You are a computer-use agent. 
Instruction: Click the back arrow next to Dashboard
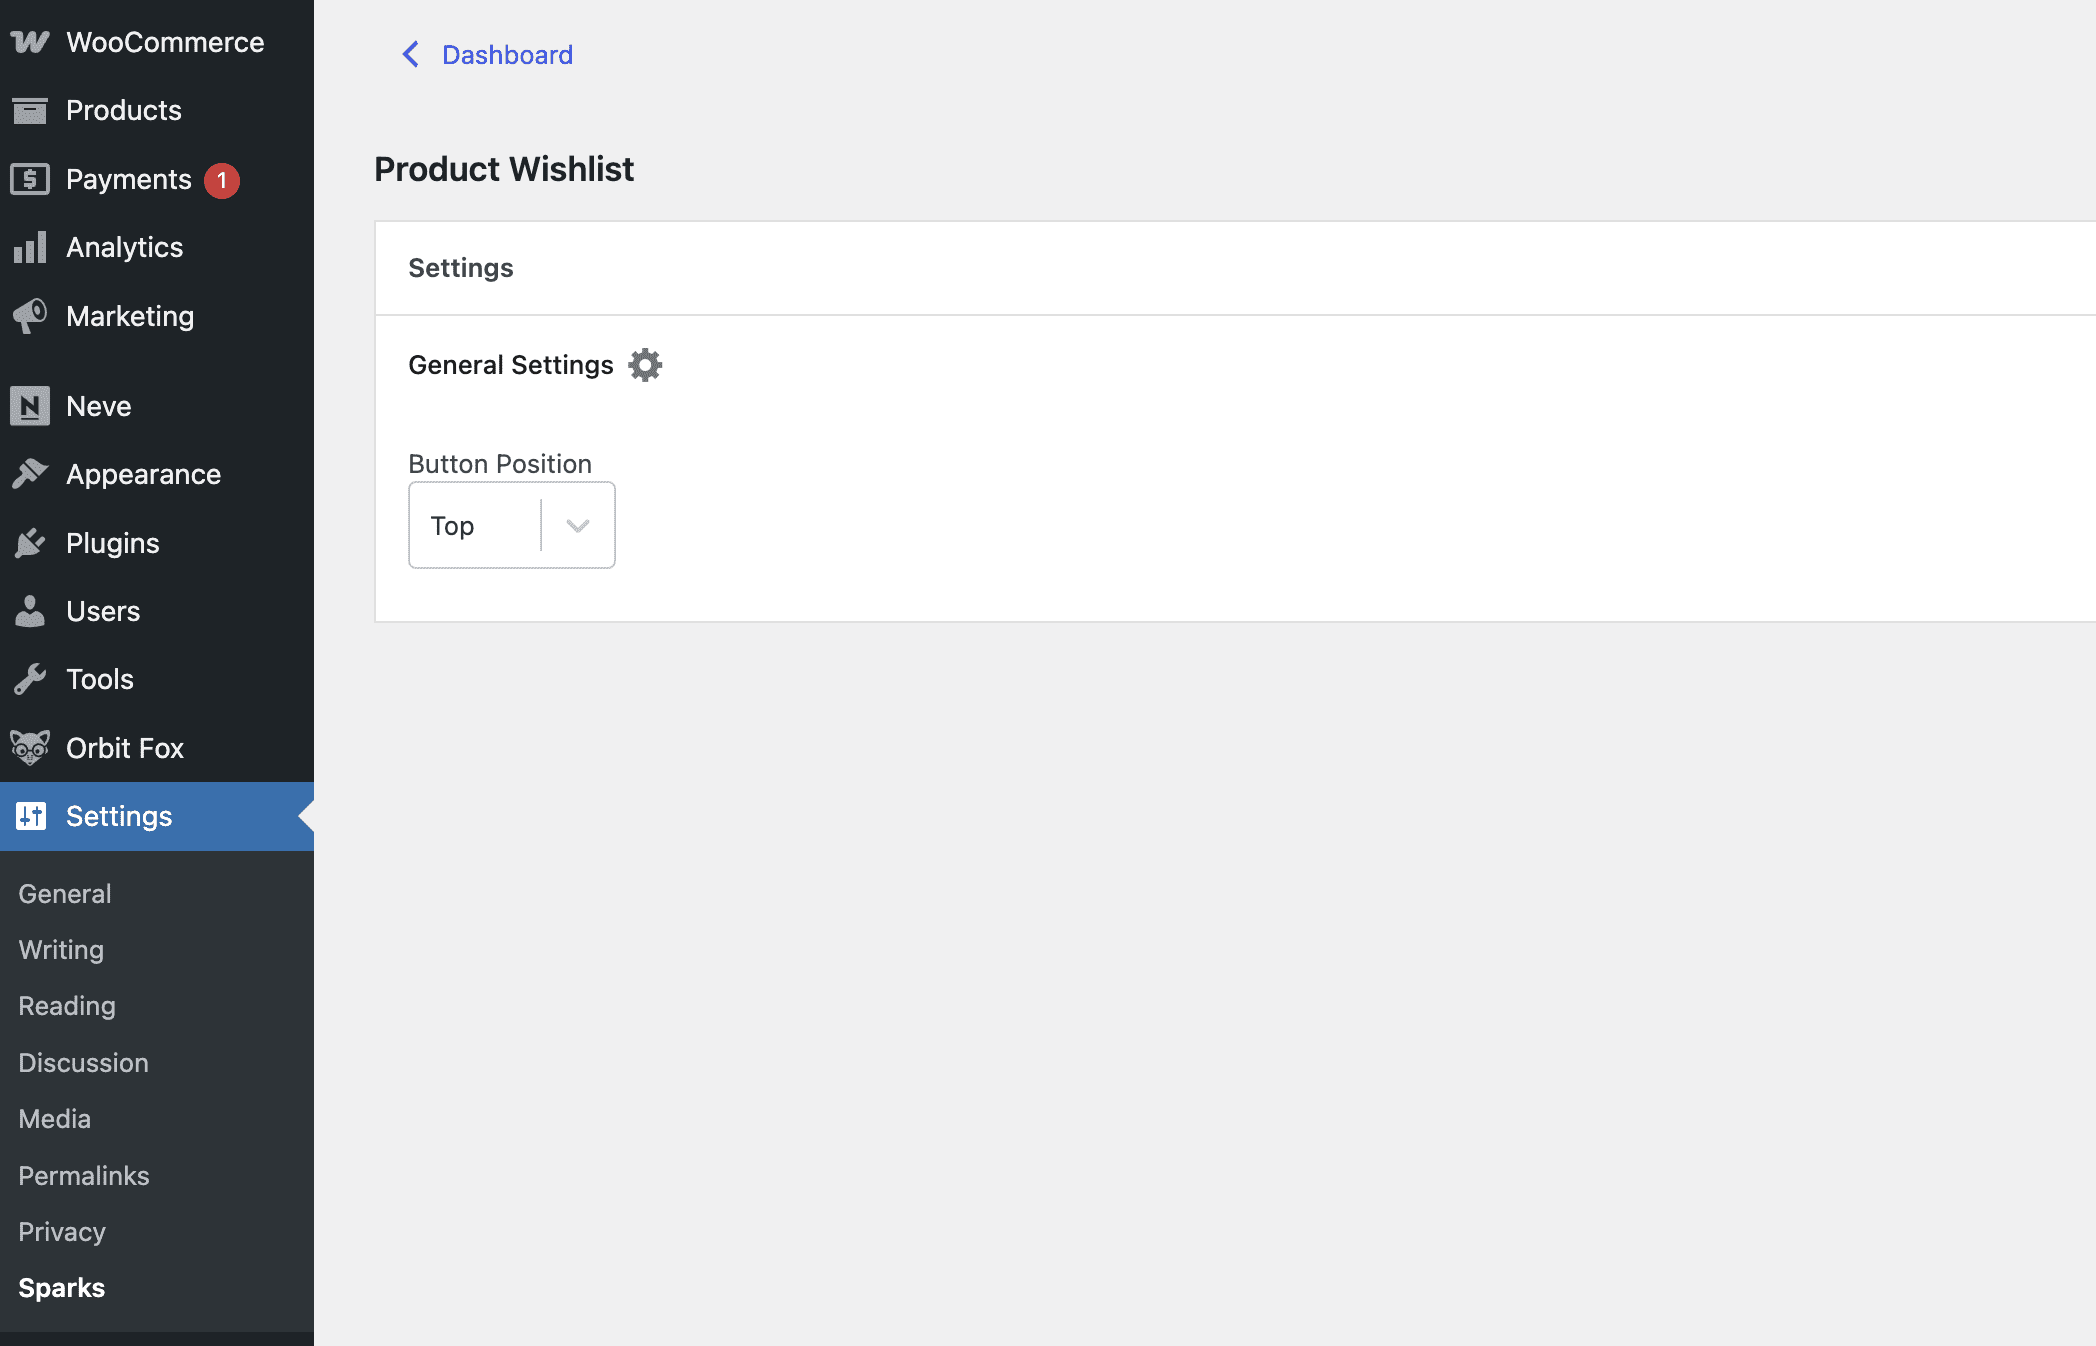tap(410, 54)
